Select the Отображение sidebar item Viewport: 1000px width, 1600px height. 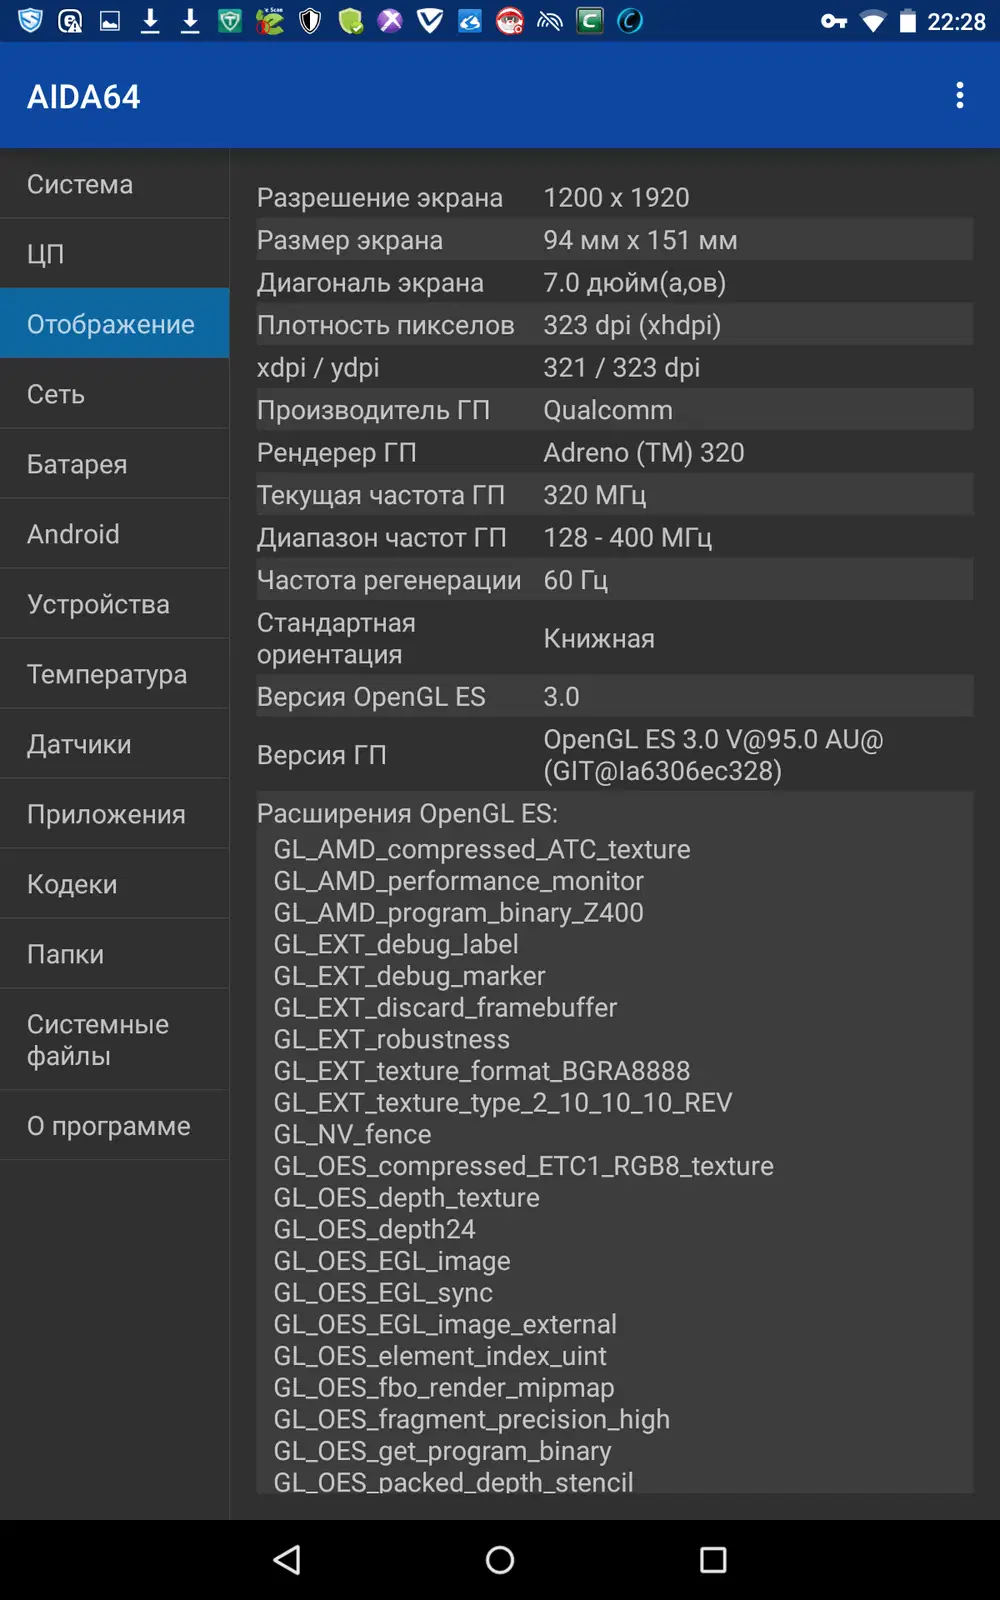click(x=114, y=324)
